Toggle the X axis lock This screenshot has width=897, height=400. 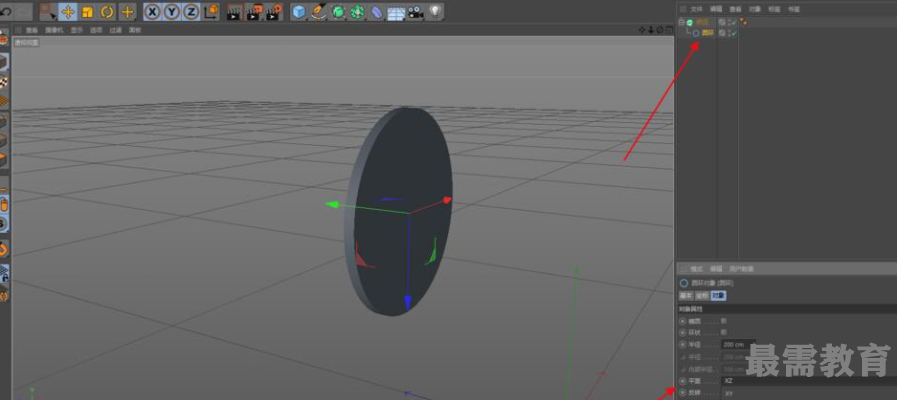pos(152,11)
